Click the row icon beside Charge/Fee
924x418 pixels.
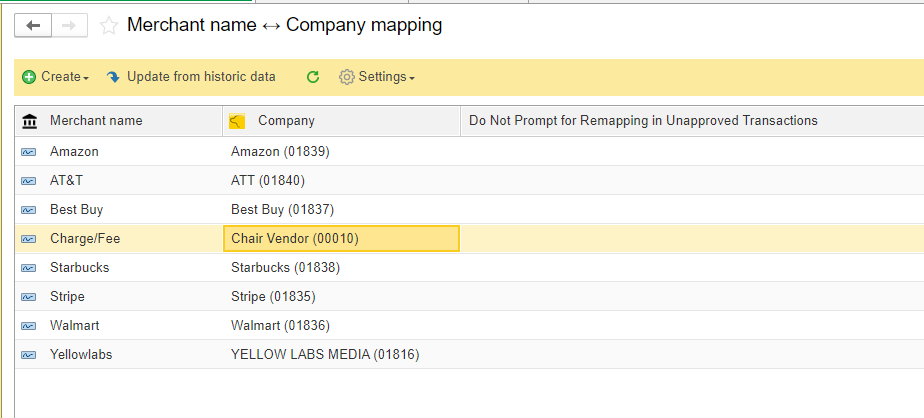click(28, 238)
